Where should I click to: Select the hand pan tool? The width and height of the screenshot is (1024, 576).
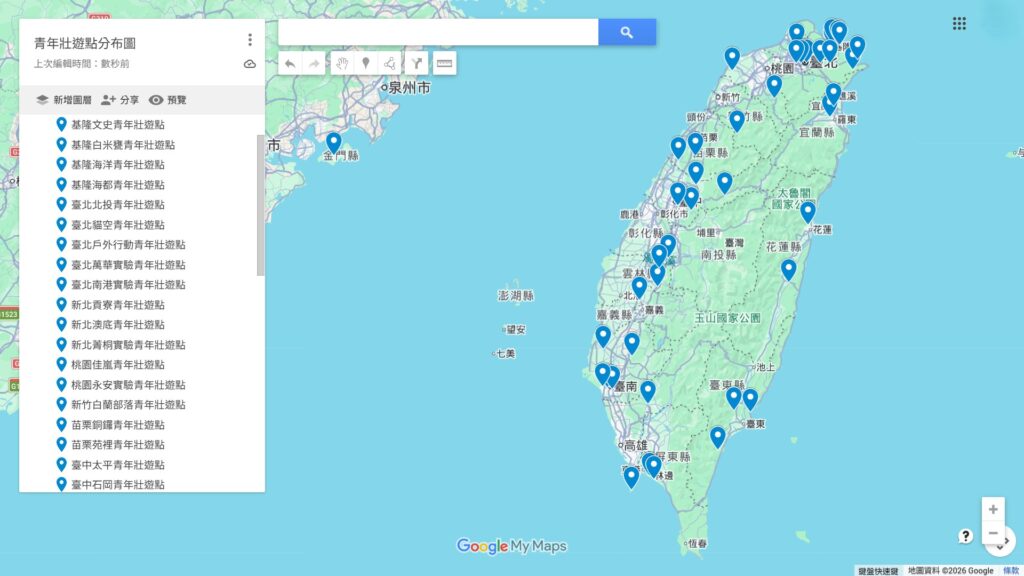342,63
